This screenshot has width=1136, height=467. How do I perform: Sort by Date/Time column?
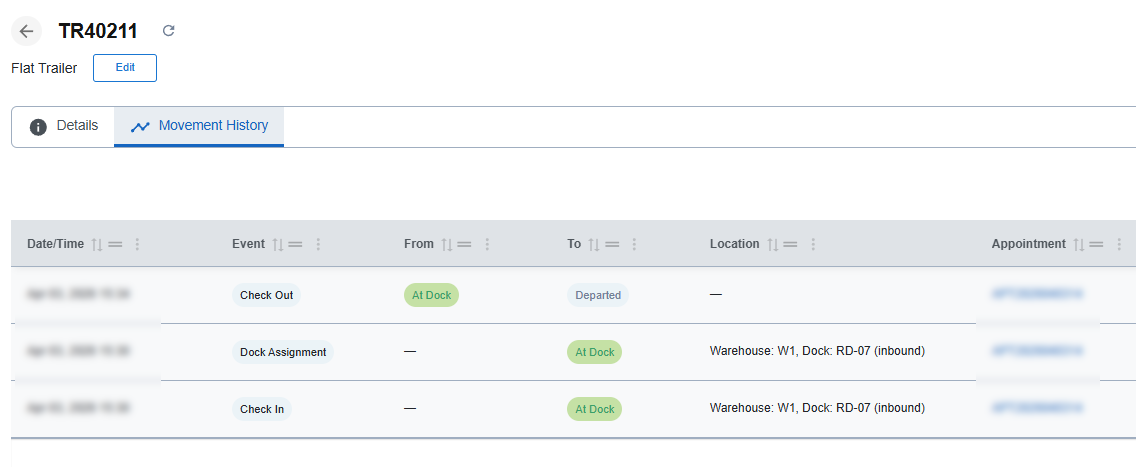point(97,244)
